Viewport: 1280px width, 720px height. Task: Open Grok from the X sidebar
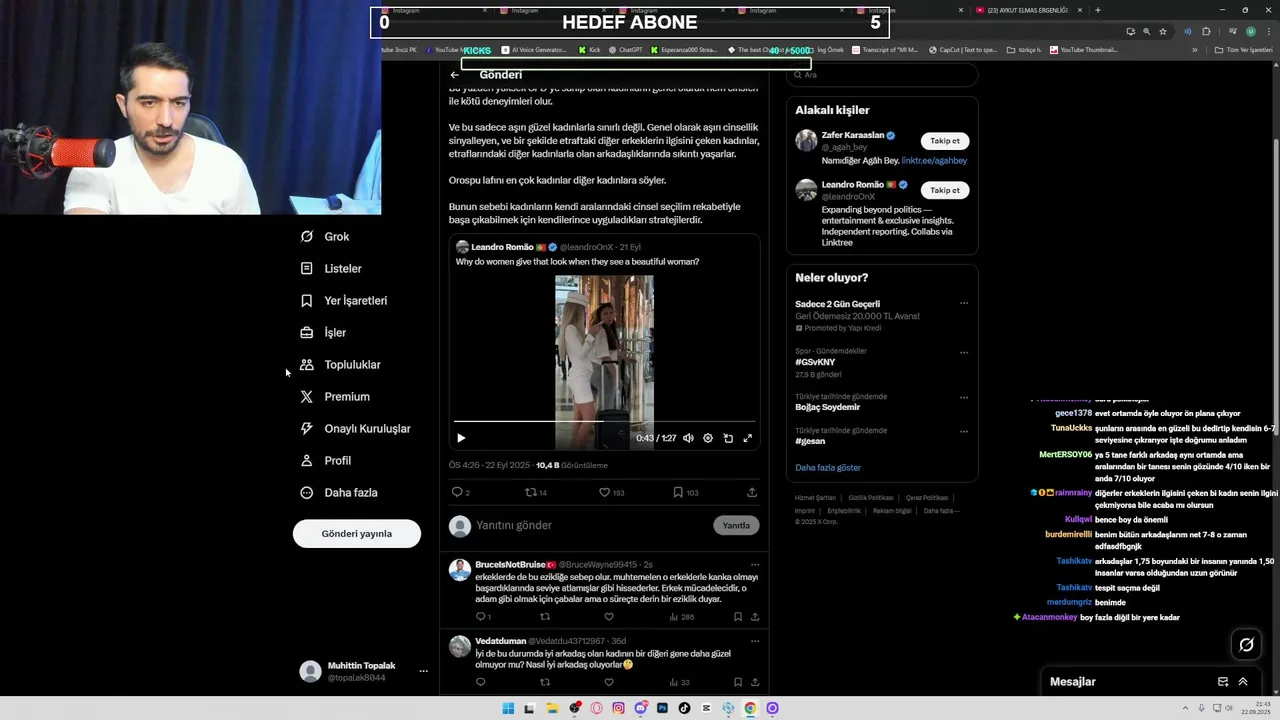(x=325, y=237)
